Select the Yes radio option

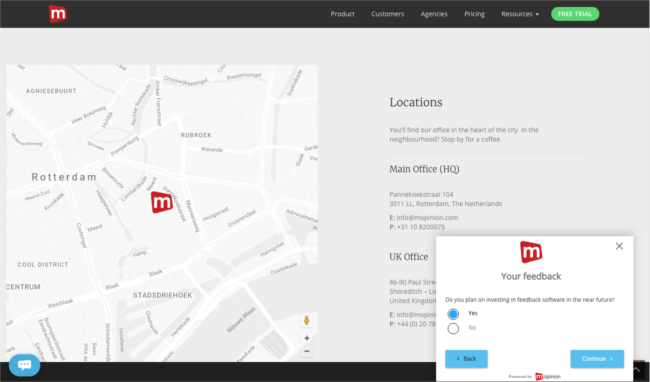click(x=453, y=314)
